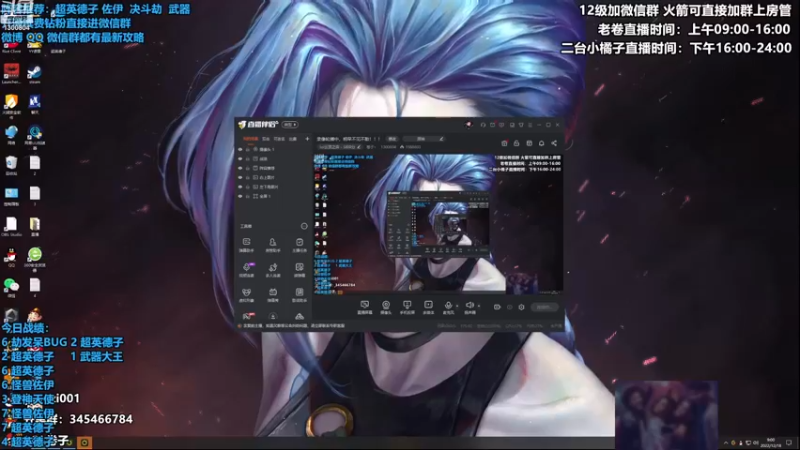Toggle visibility of the 摄像头 1 source

240,149
